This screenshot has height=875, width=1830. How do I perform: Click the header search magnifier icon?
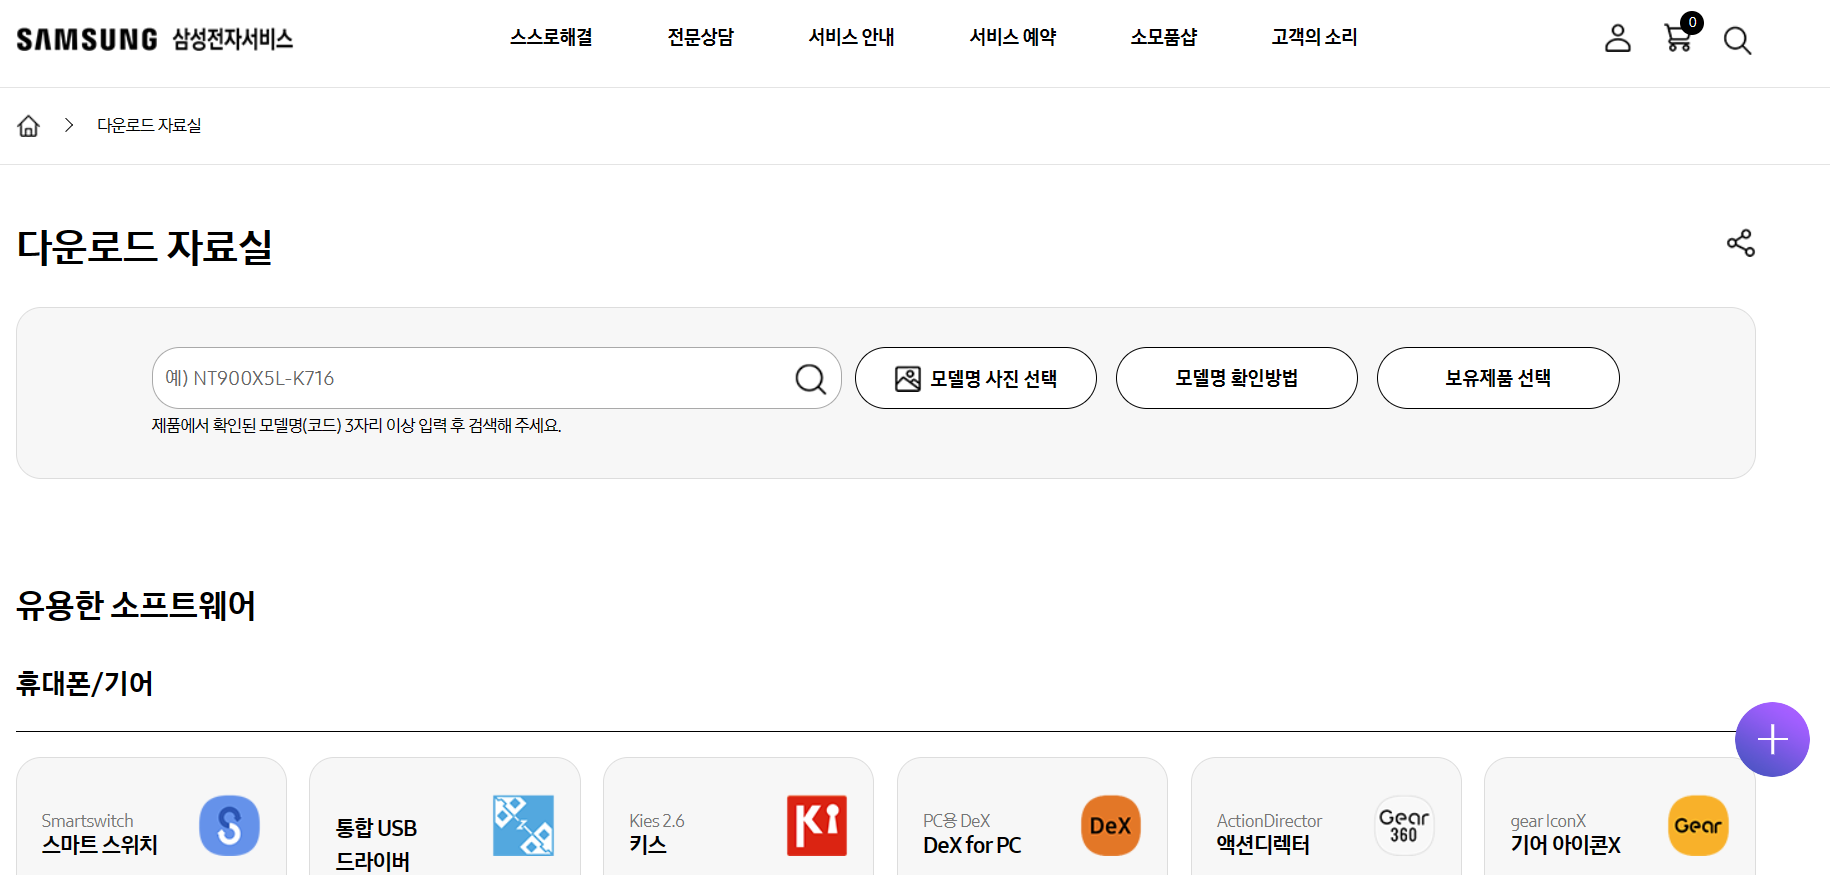click(1737, 41)
